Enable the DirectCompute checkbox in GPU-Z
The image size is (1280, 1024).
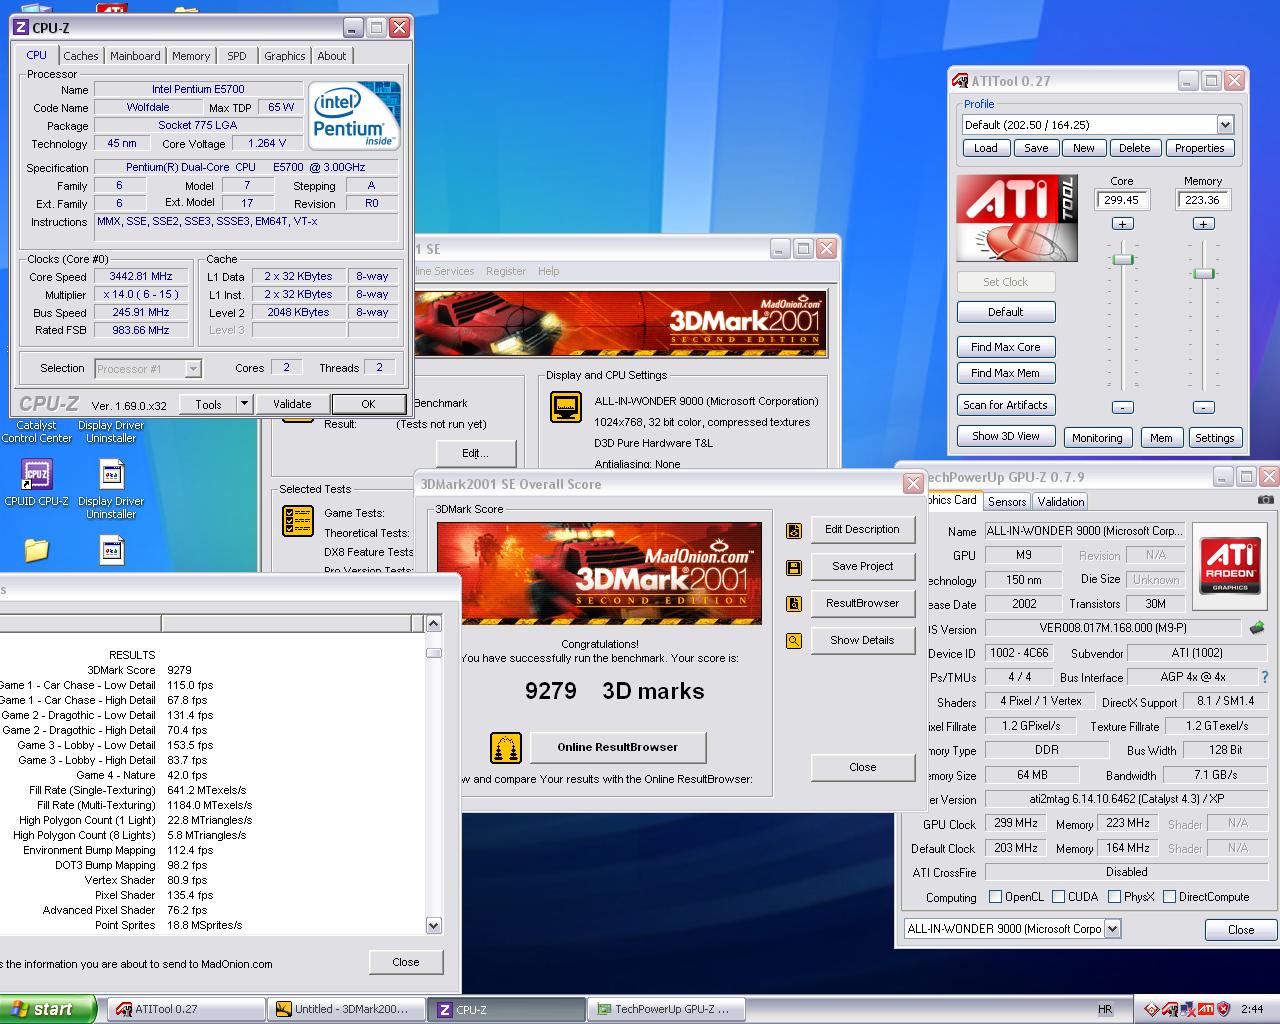pos(1169,897)
